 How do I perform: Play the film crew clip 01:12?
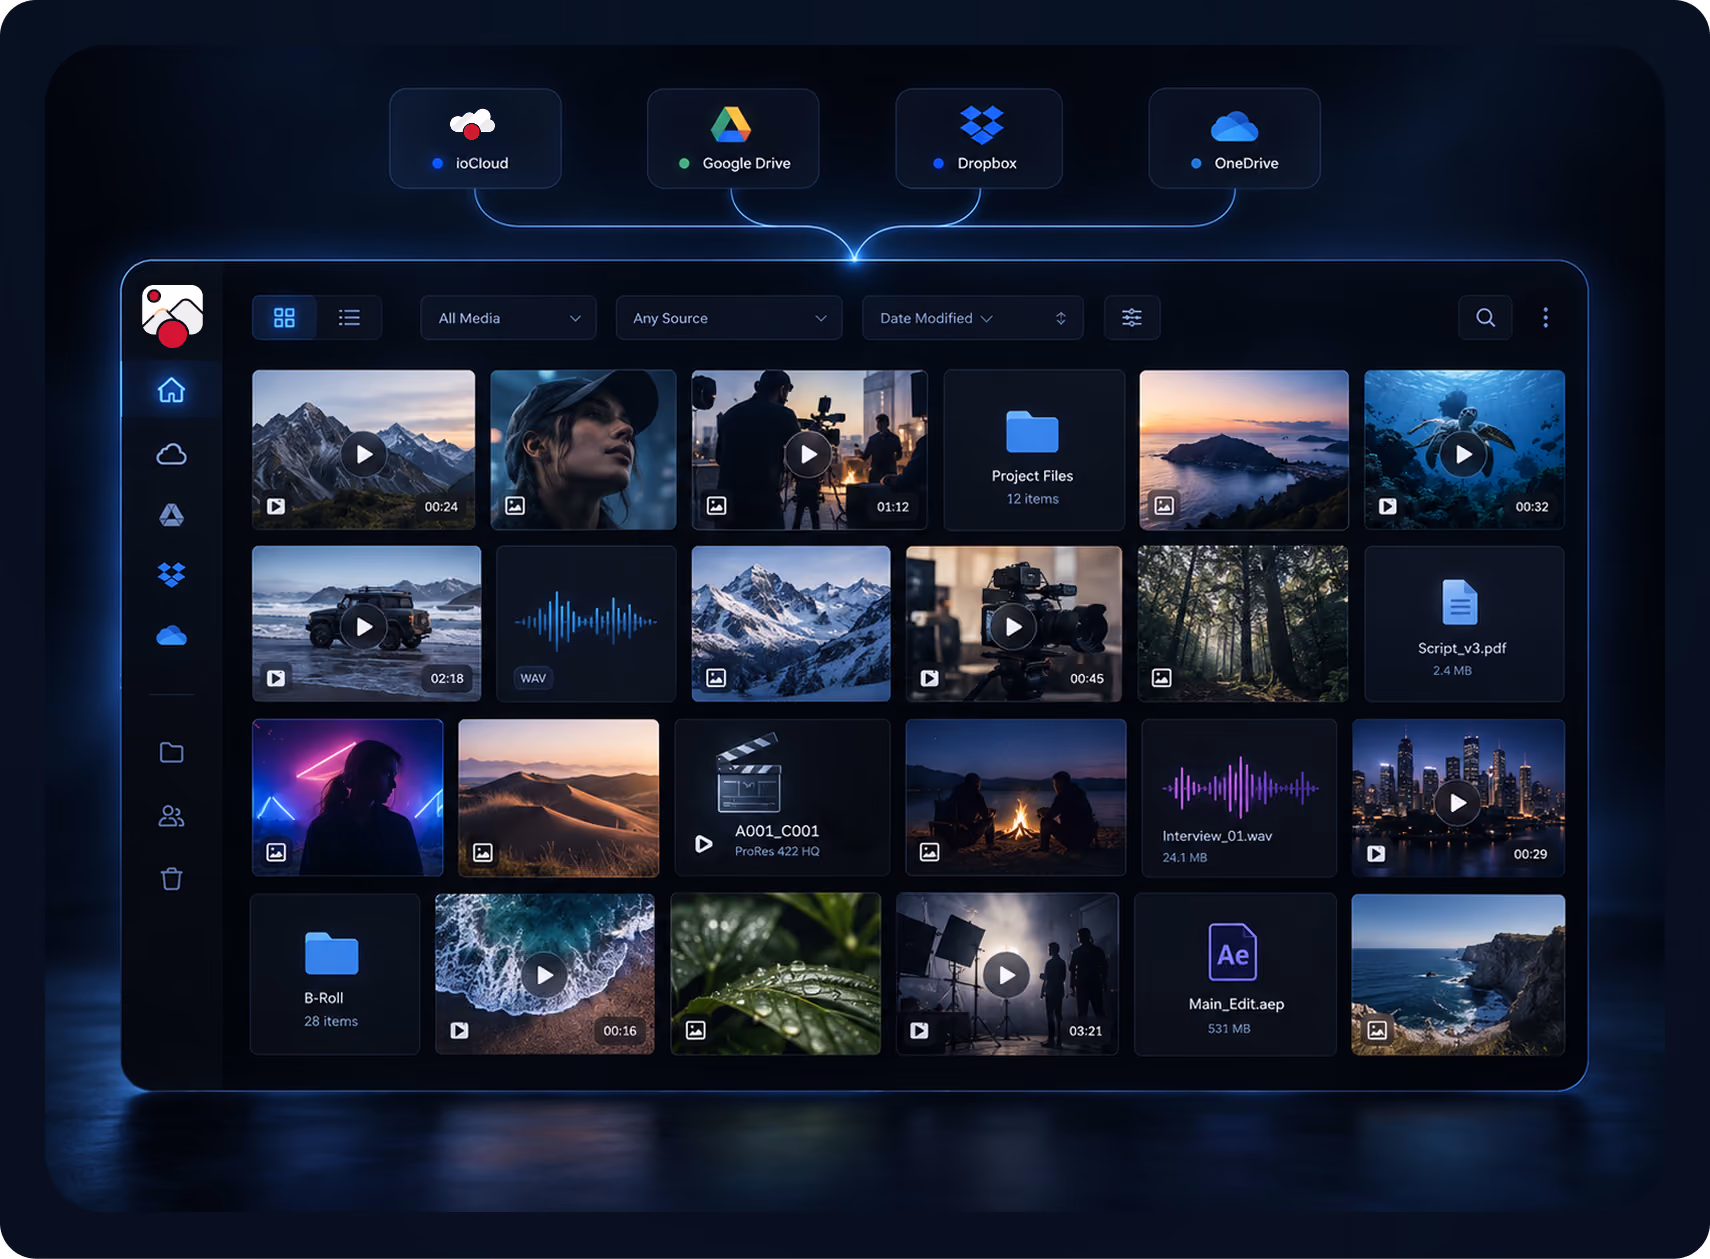click(x=808, y=454)
